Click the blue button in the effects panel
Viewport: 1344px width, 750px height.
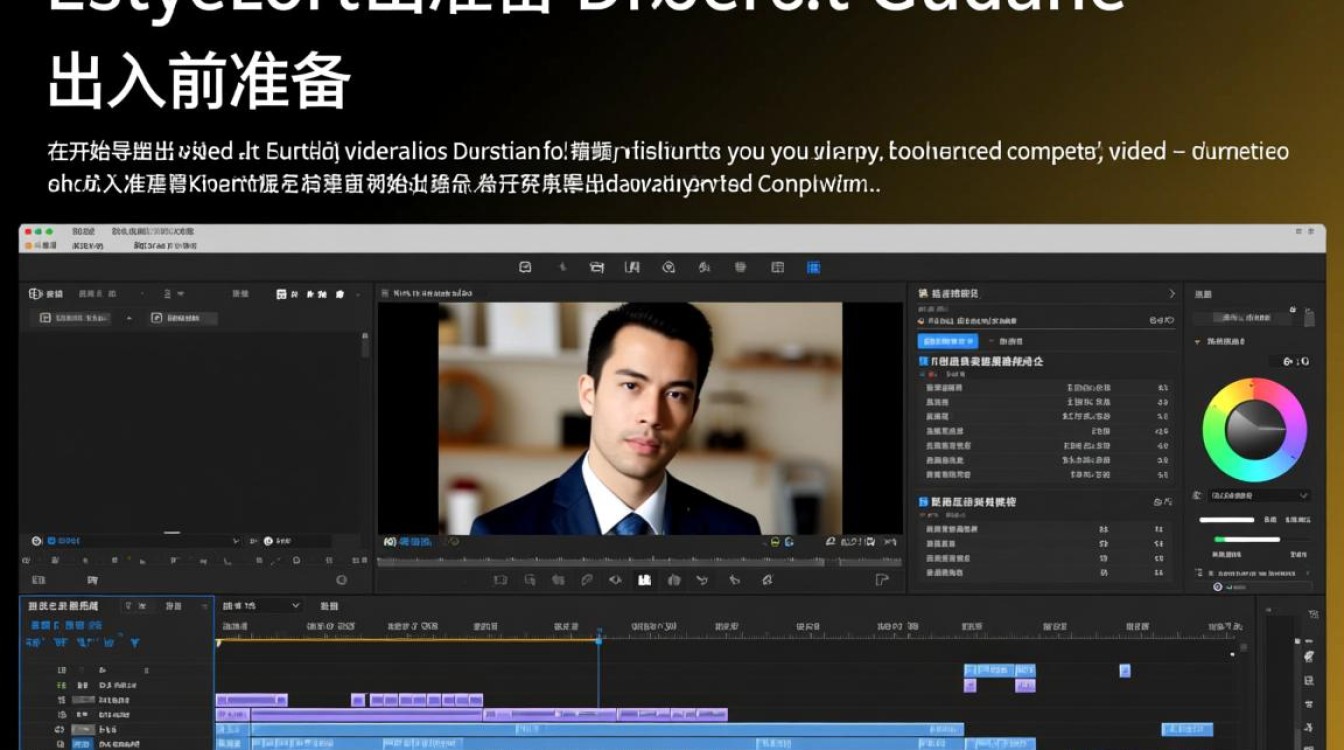point(947,341)
